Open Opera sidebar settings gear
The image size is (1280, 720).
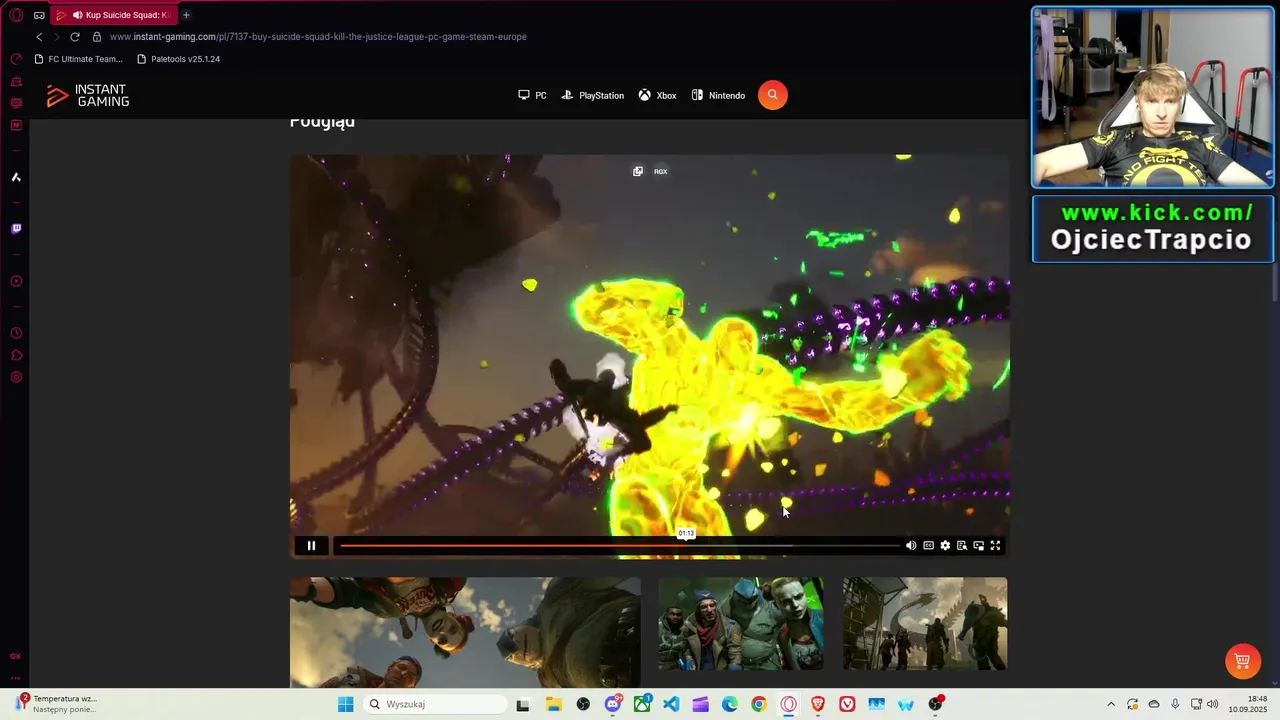click(16, 377)
